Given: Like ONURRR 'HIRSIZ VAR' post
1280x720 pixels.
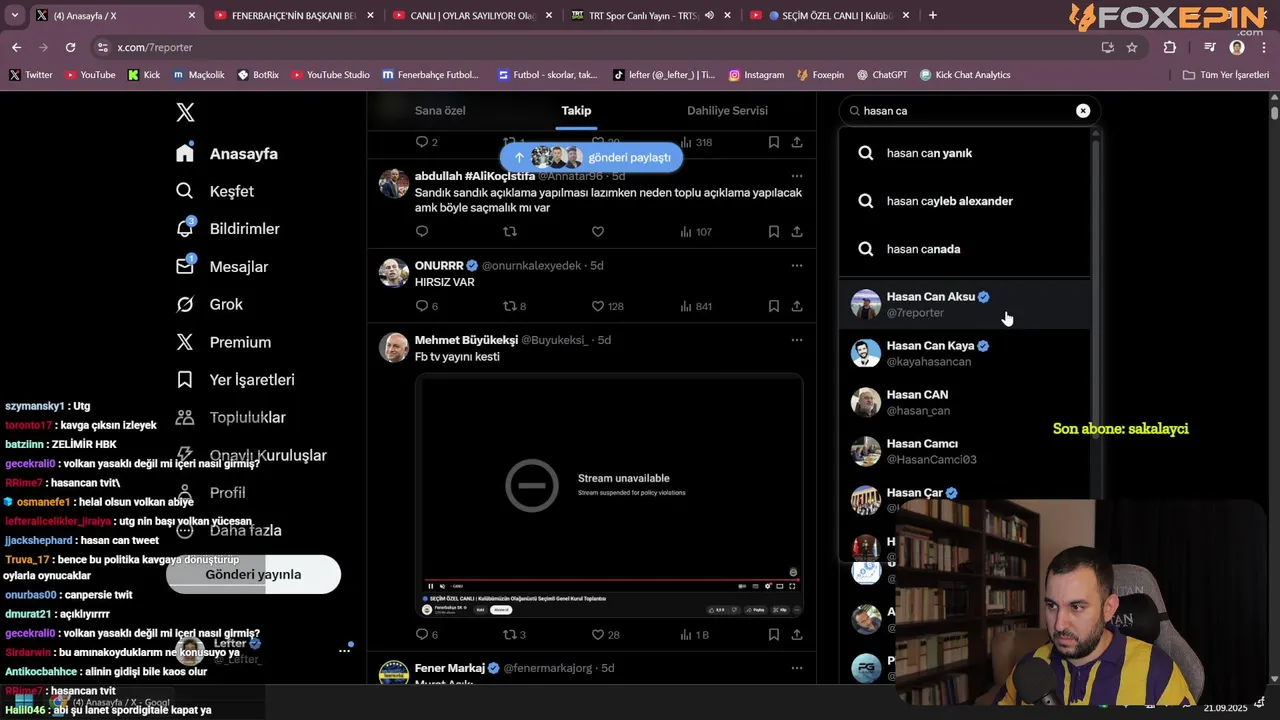Looking at the screenshot, I should pos(607,306).
